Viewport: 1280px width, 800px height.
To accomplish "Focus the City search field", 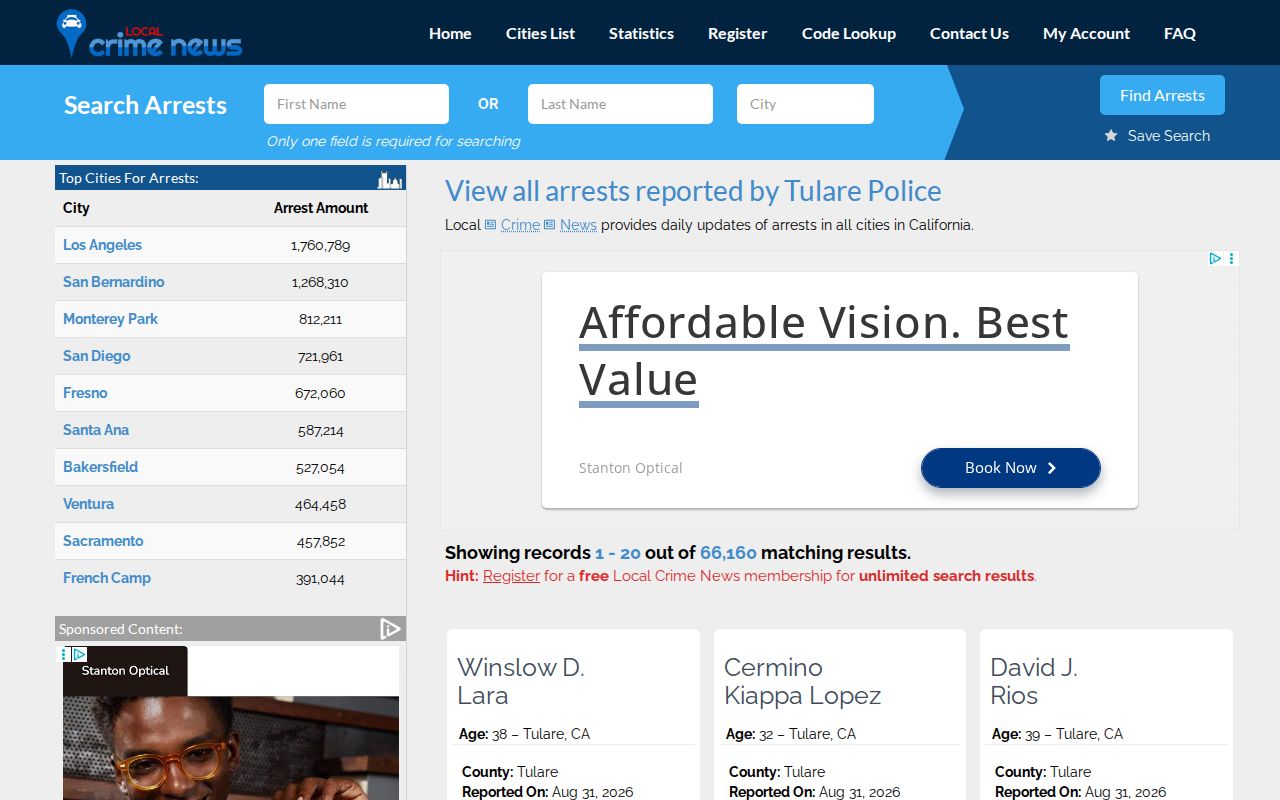I will click(805, 104).
